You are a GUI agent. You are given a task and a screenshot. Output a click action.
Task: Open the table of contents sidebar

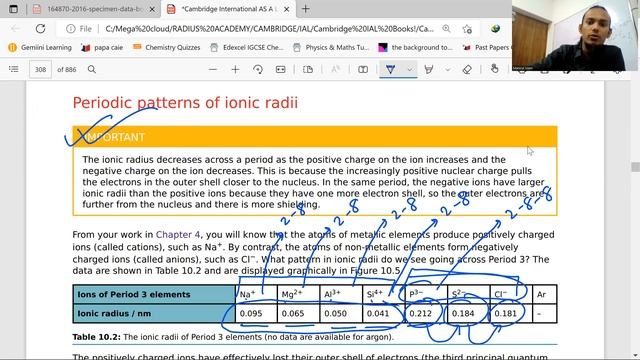(x=13, y=69)
